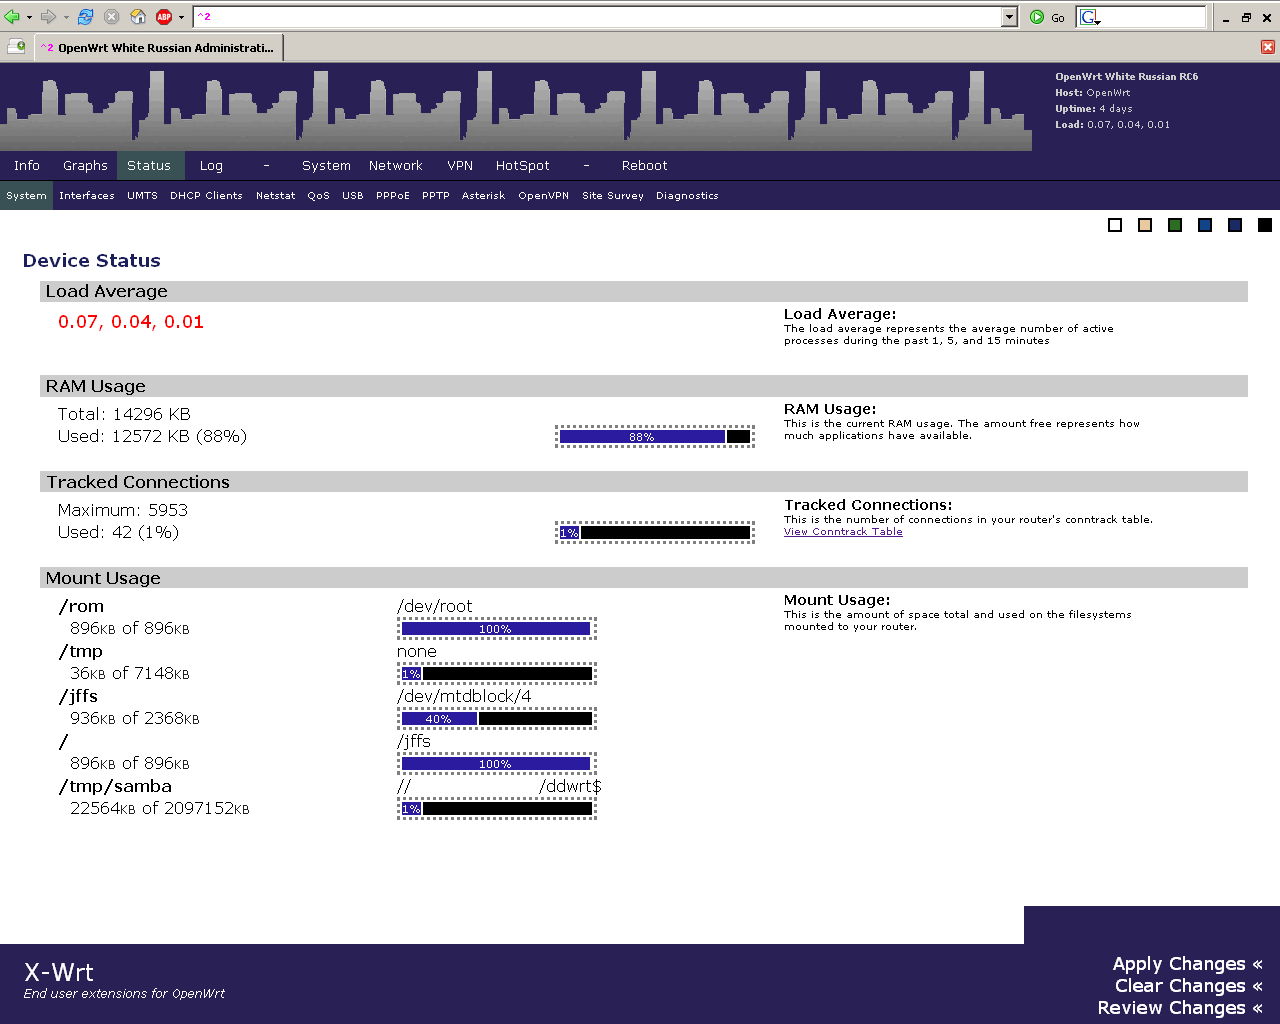Select the Status menu item
1280x1024 pixels.
149,166
